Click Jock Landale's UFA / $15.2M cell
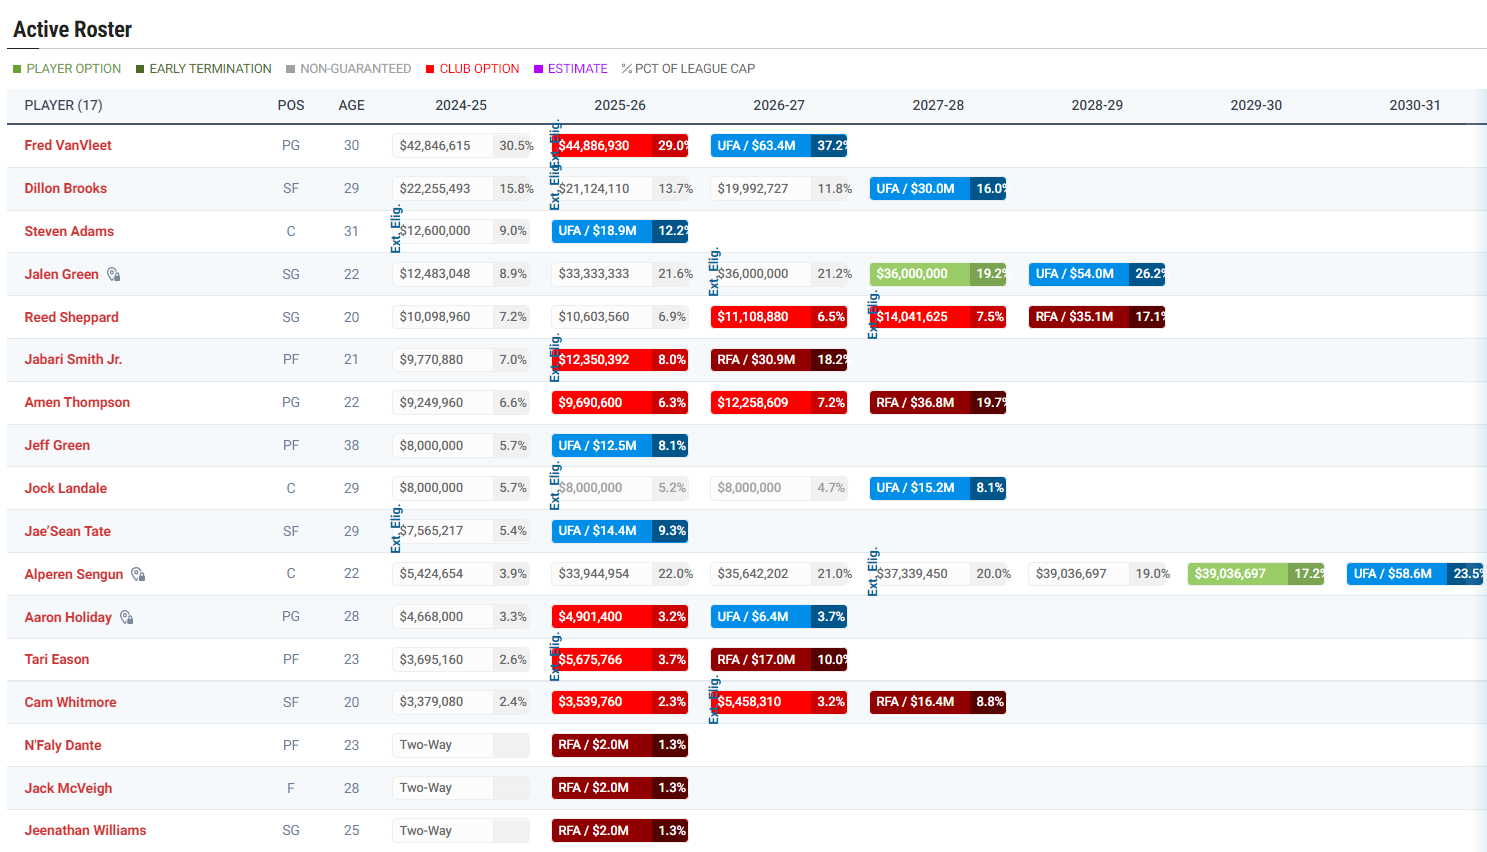 coord(938,488)
